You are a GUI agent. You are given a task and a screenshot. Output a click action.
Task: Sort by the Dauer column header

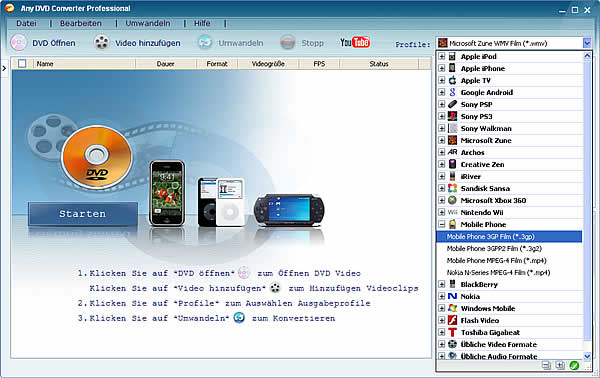(166, 64)
